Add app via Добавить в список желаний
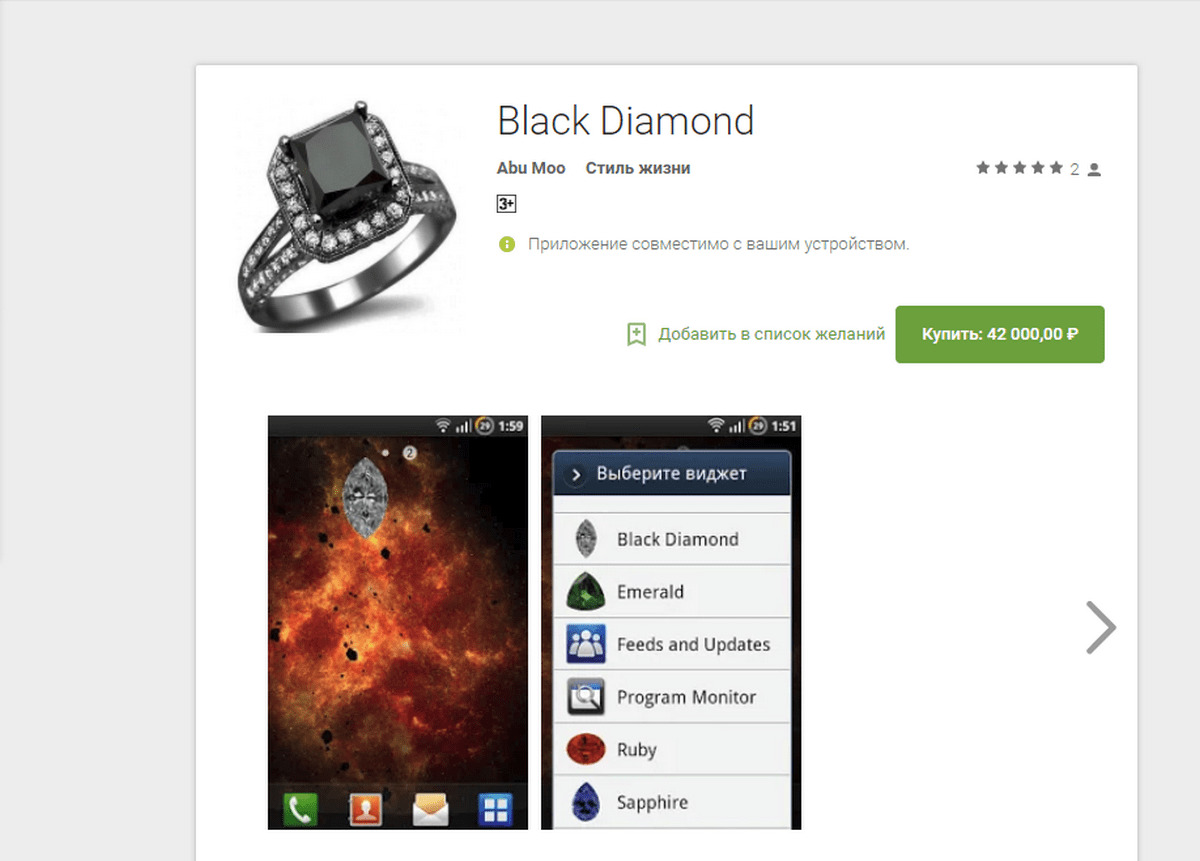 point(771,334)
